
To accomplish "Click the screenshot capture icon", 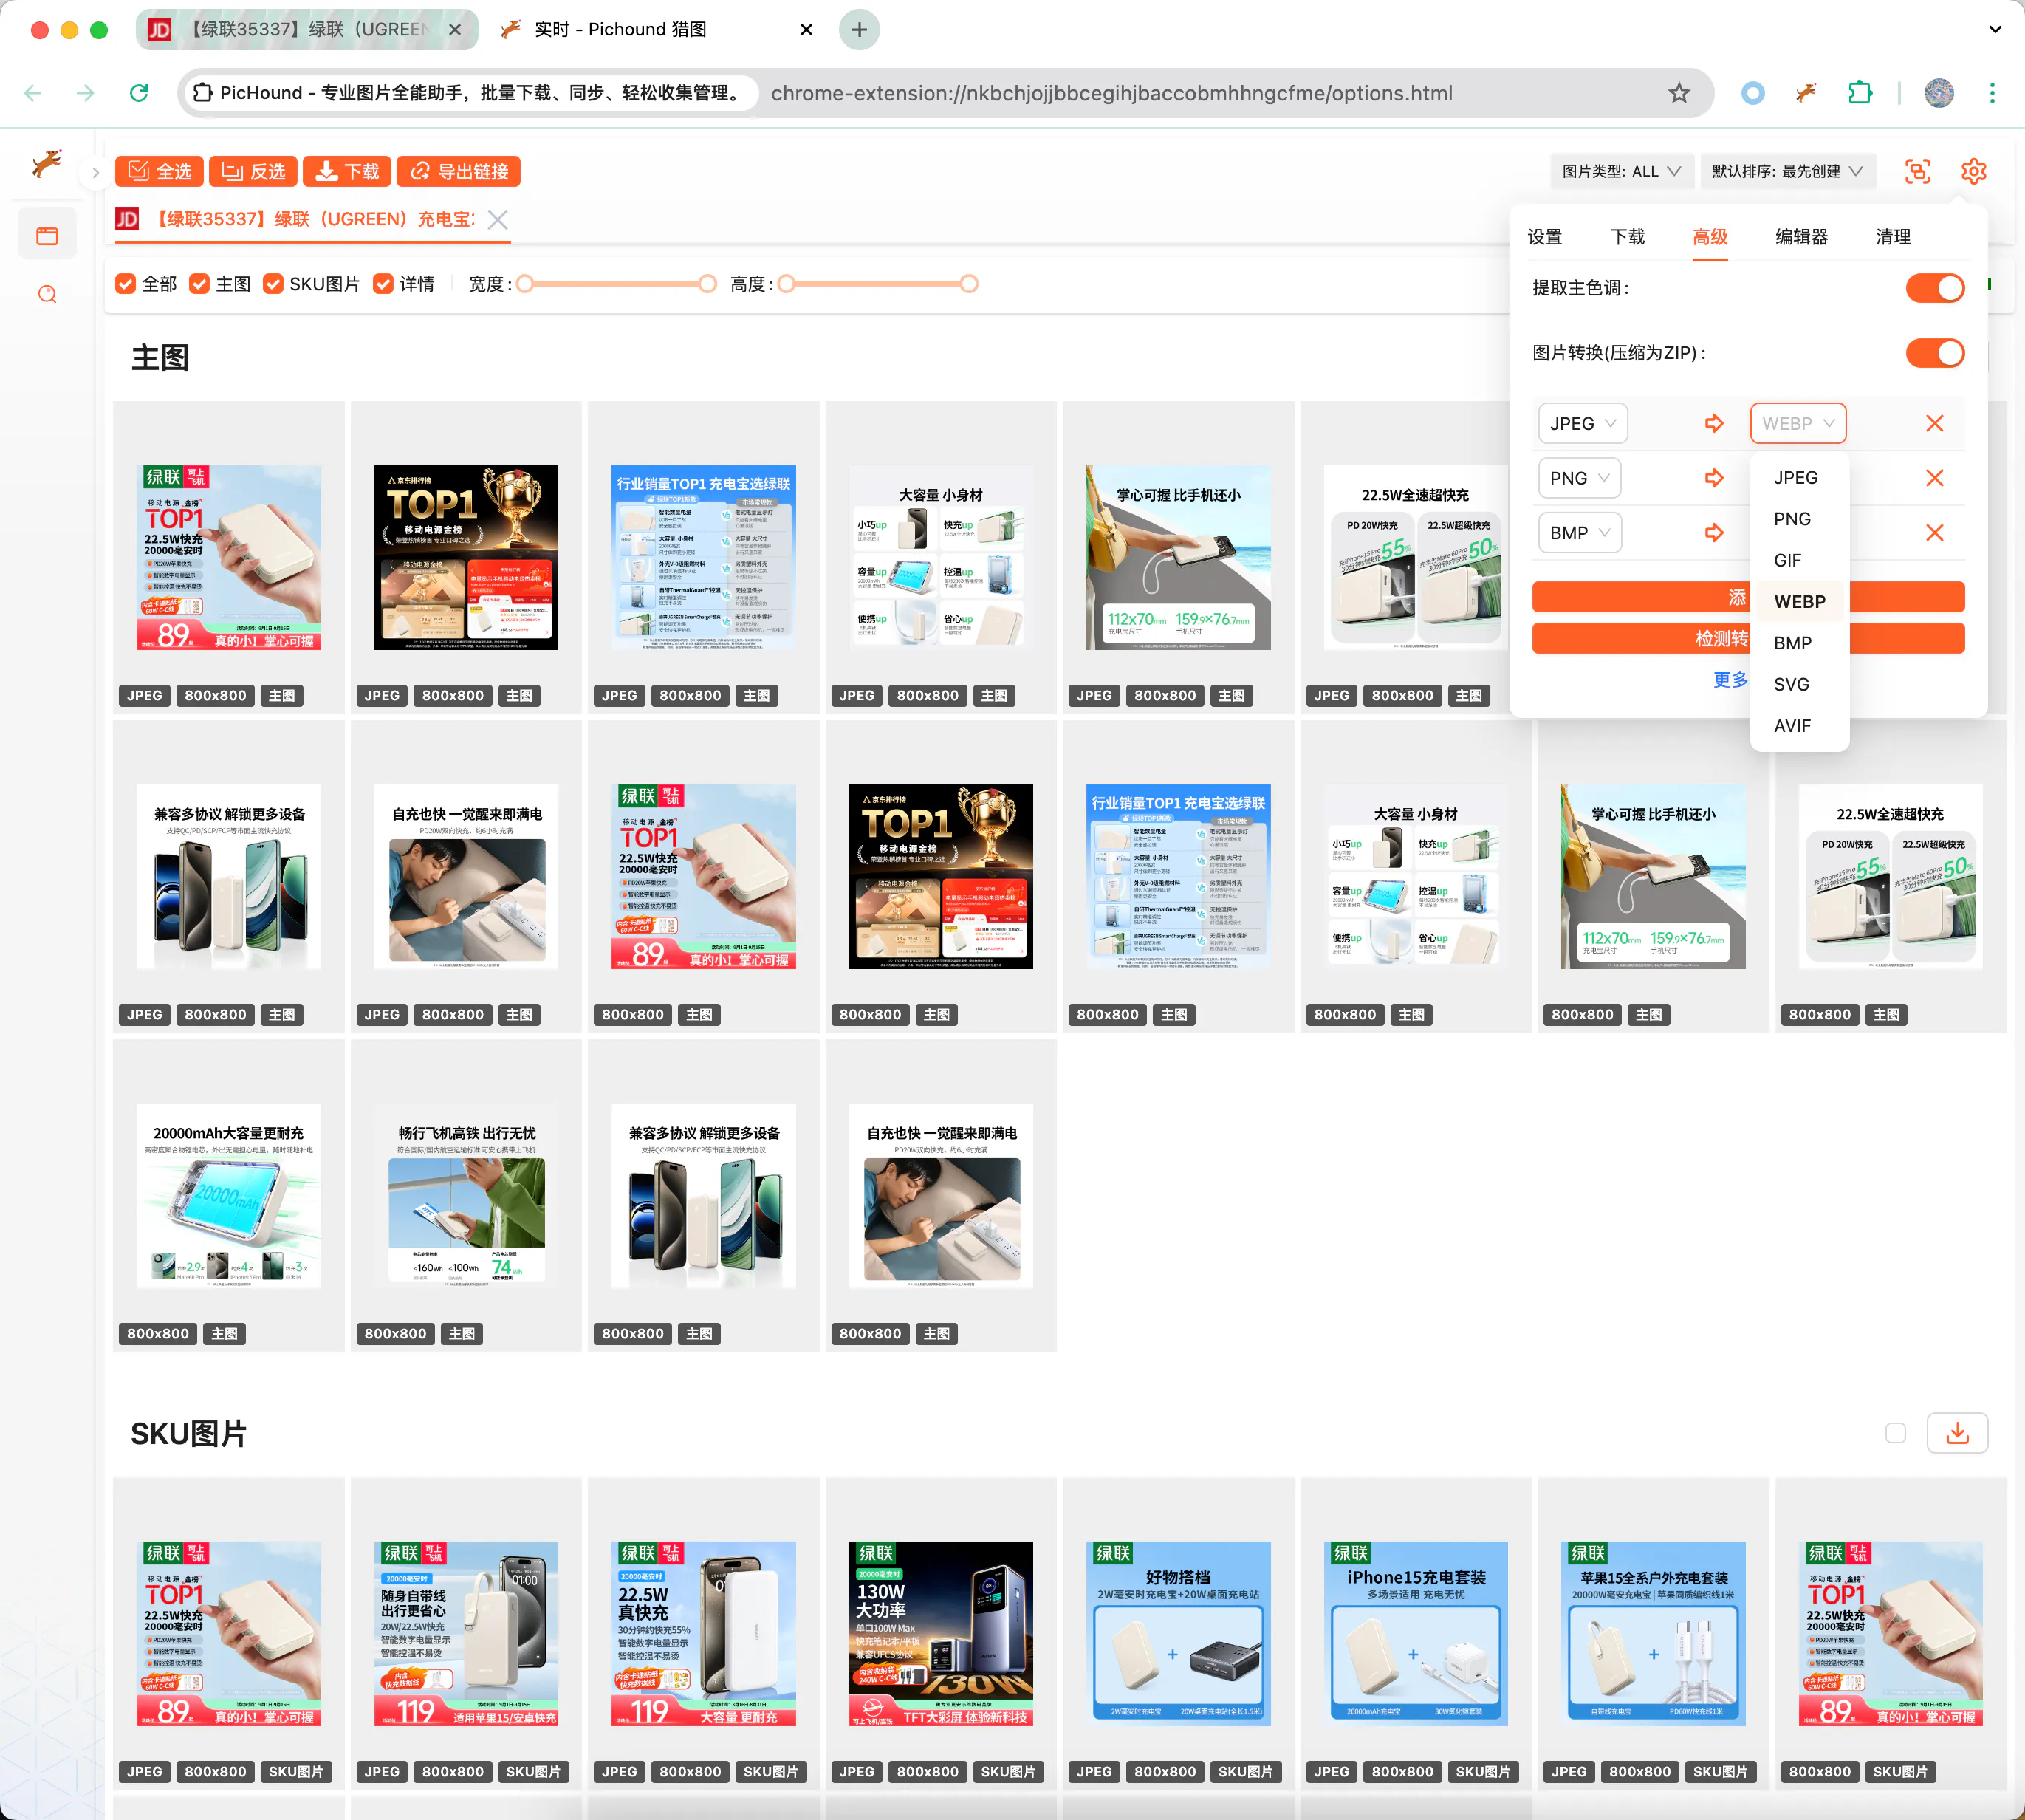I will 1916,171.
